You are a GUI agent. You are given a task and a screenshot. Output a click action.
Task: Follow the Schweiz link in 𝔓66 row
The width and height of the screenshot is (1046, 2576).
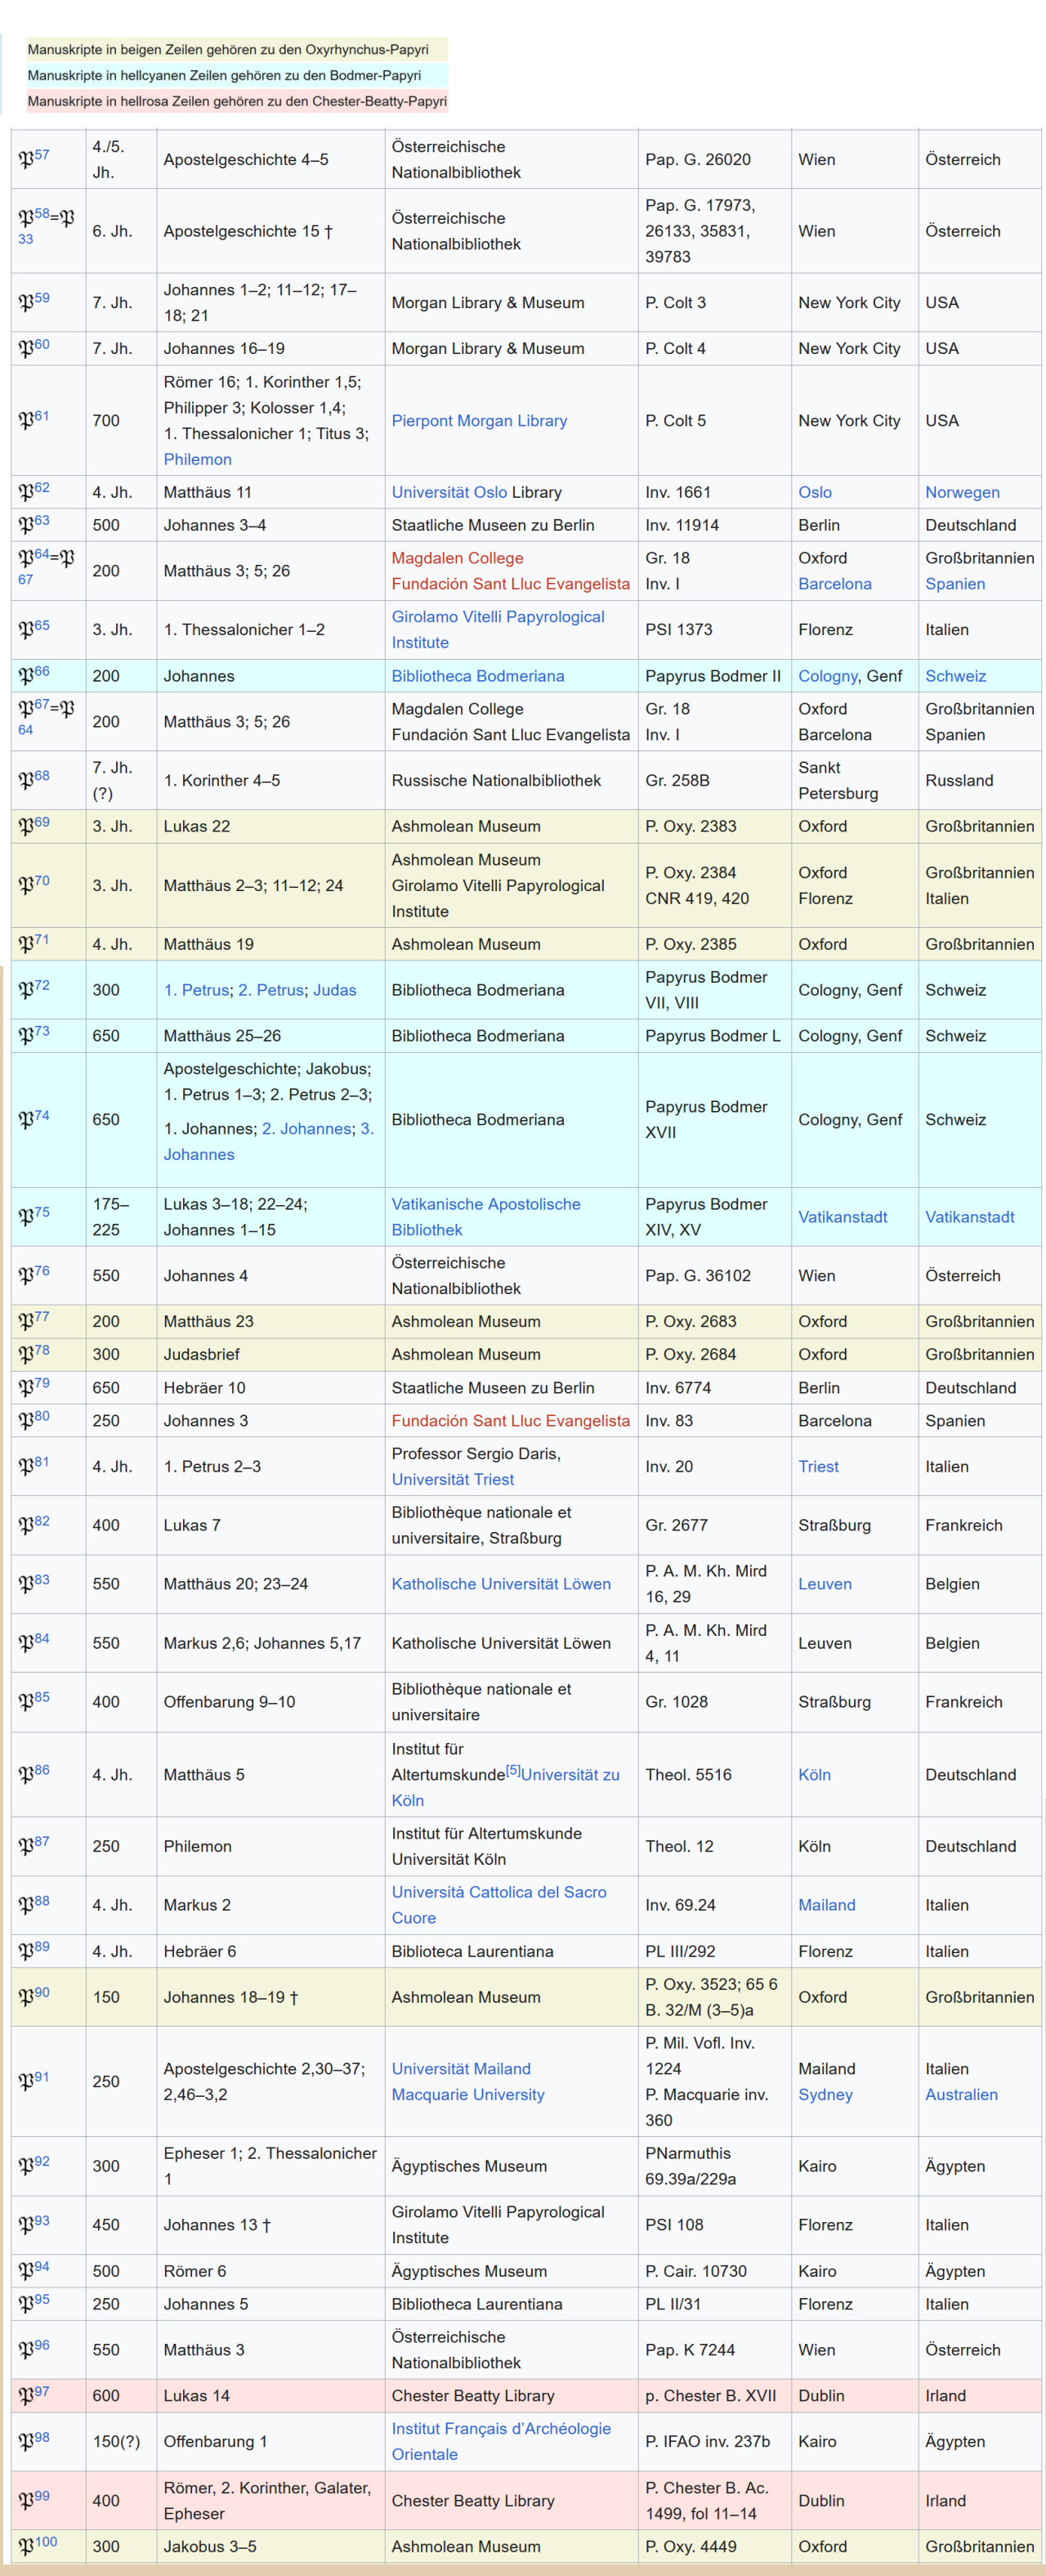point(955,676)
